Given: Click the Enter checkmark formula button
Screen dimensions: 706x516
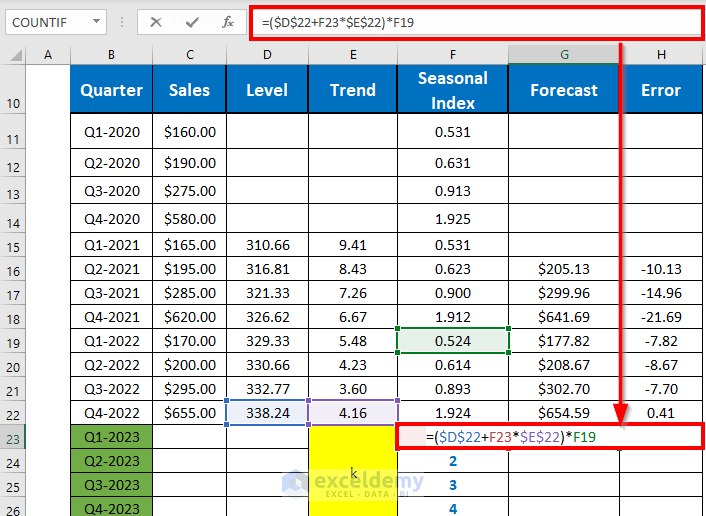Looking at the screenshot, I should tap(192, 21).
